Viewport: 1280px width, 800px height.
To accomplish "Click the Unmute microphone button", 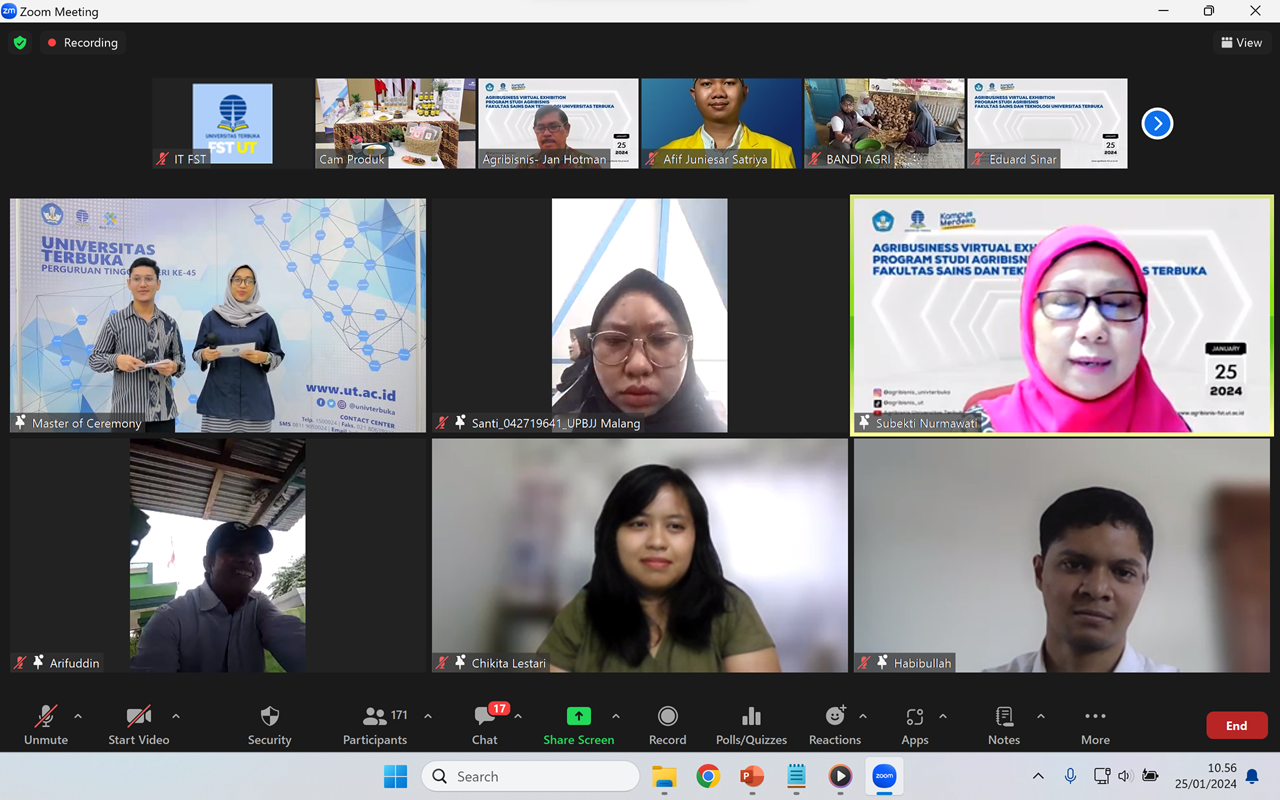I will [46, 725].
